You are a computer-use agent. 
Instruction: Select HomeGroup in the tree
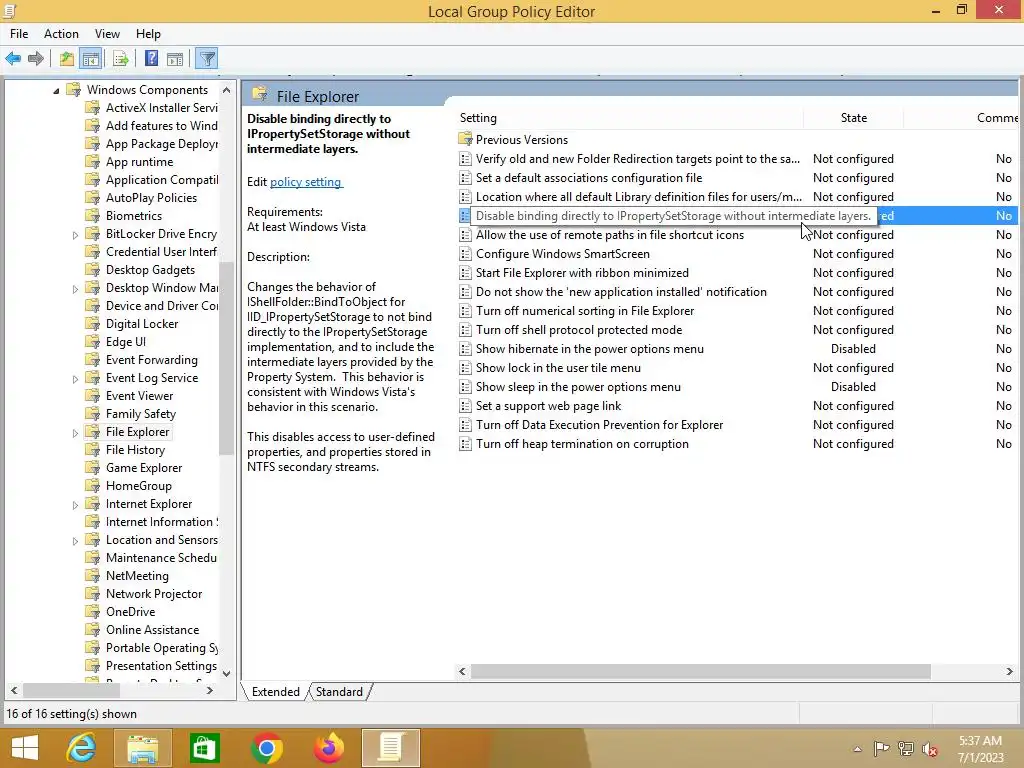click(138, 485)
